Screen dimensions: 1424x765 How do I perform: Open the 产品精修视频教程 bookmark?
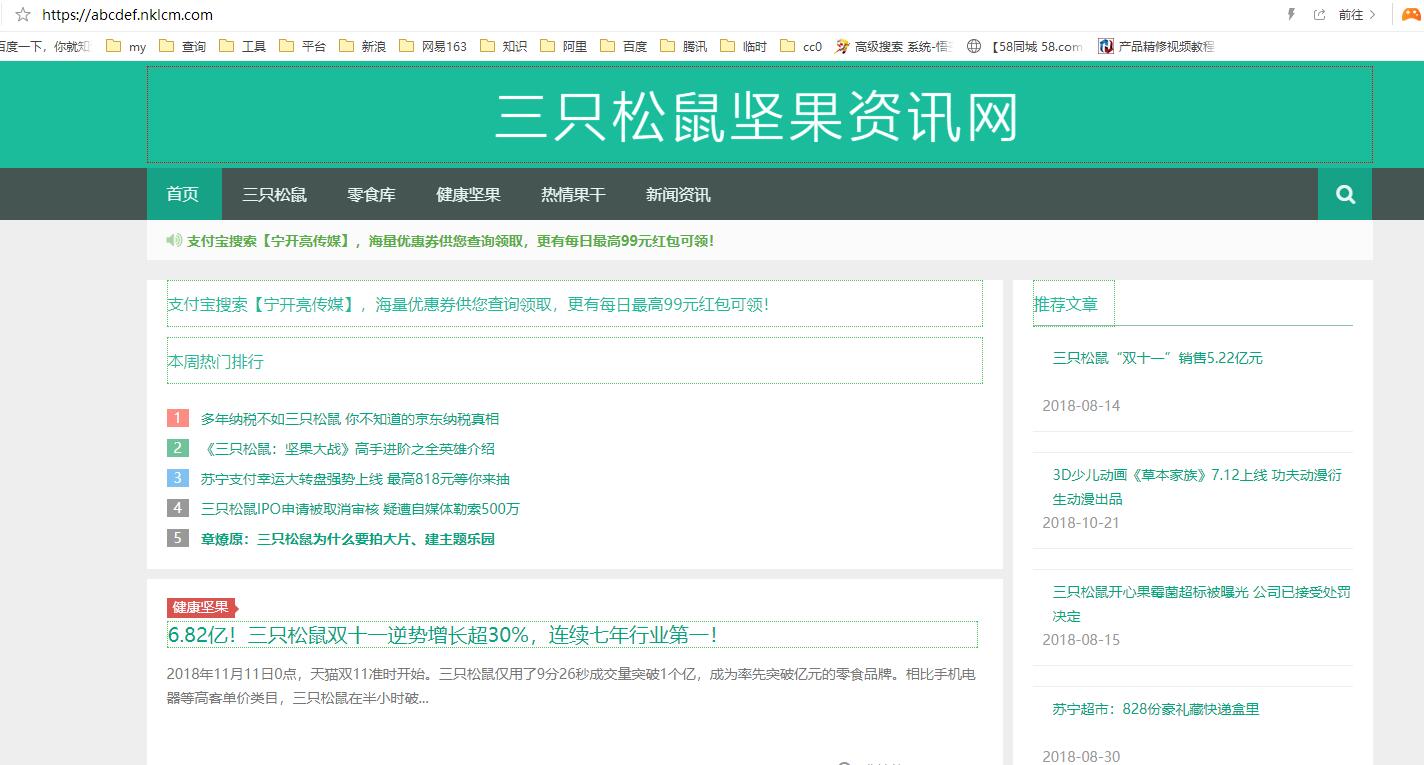point(1157,46)
